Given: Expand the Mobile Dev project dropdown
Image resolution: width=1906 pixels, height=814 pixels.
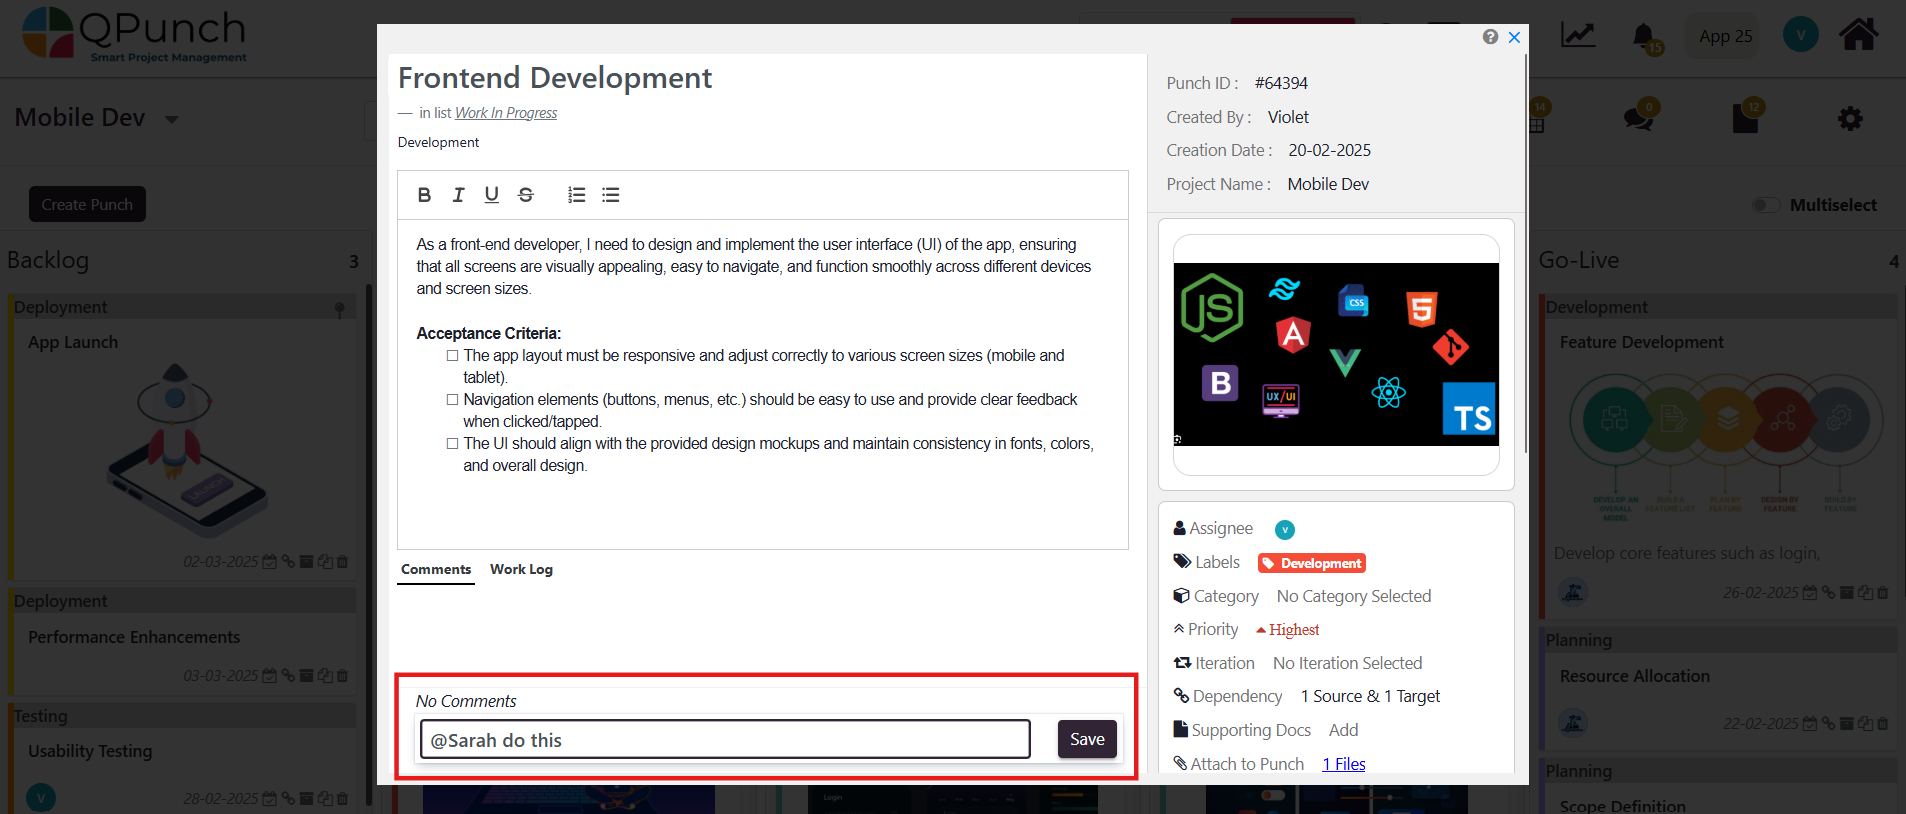Looking at the screenshot, I should [171, 119].
